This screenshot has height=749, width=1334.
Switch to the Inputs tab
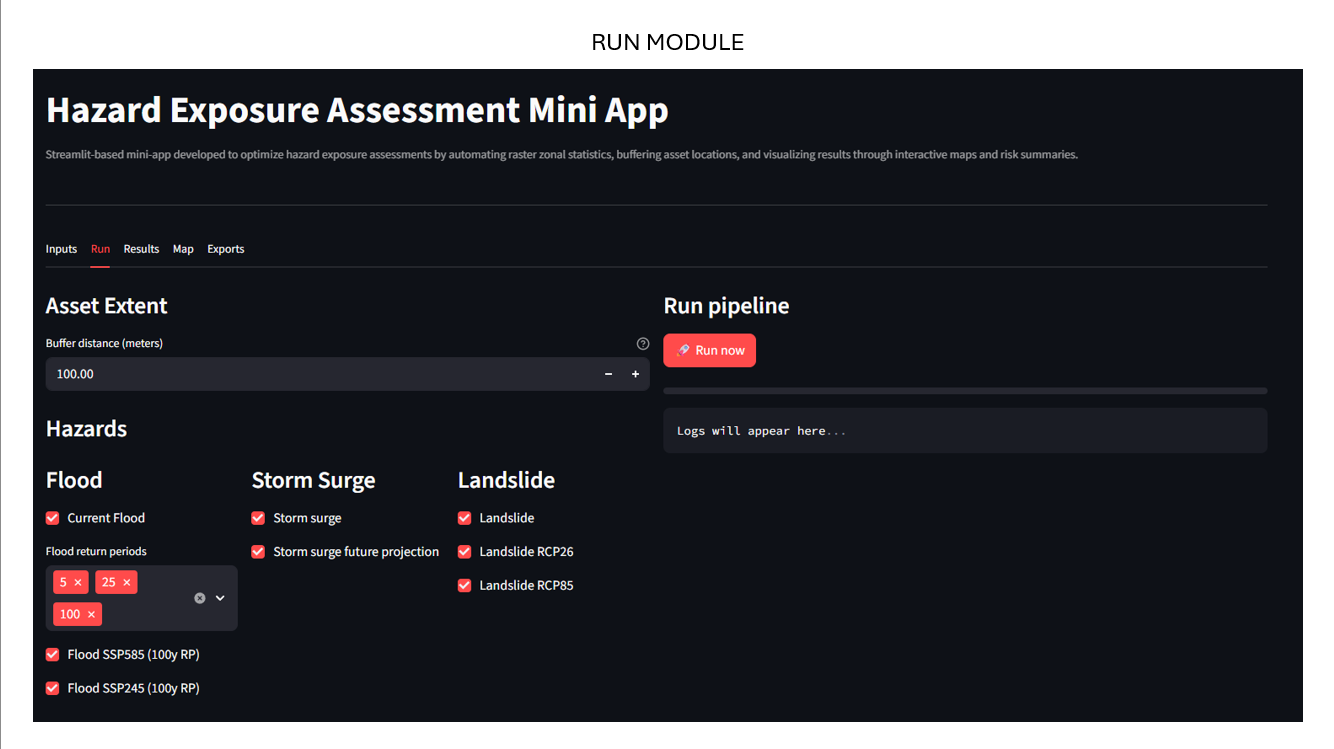coord(61,249)
